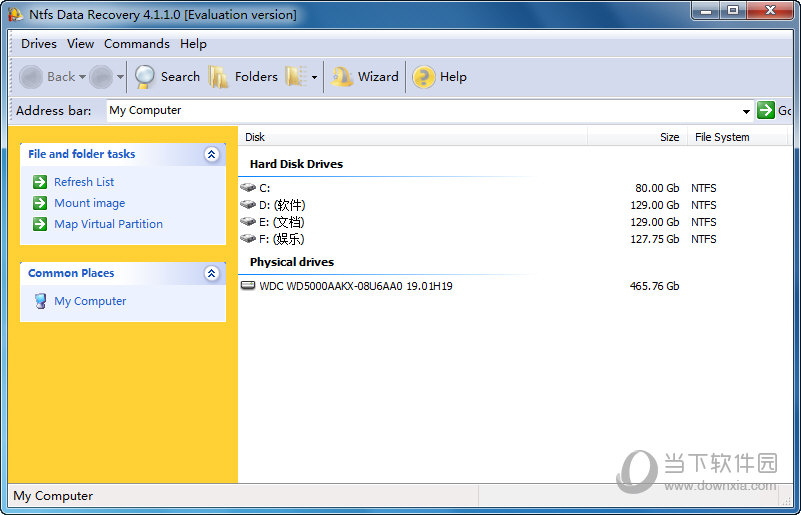Collapse the Common Places panel

(x=211, y=273)
